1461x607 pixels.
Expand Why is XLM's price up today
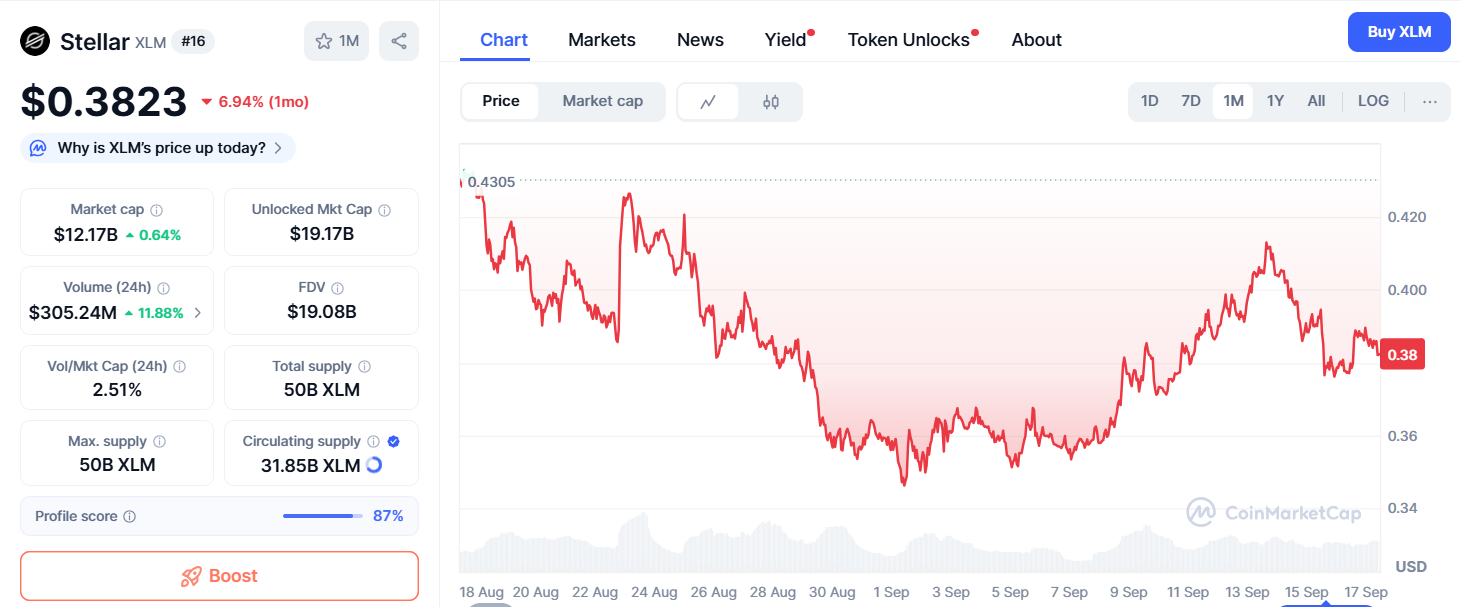click(158, 148)
